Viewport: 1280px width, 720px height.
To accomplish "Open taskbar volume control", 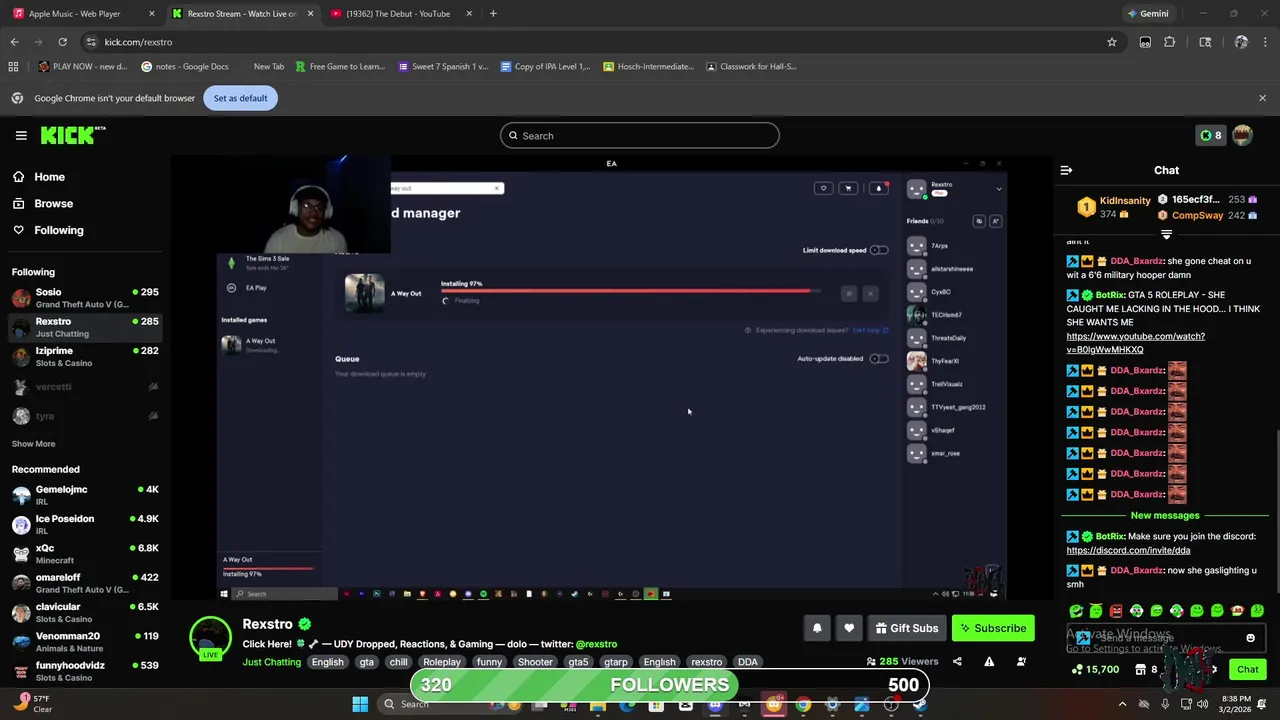I will pyautogui.click(x=1203, y=704).
